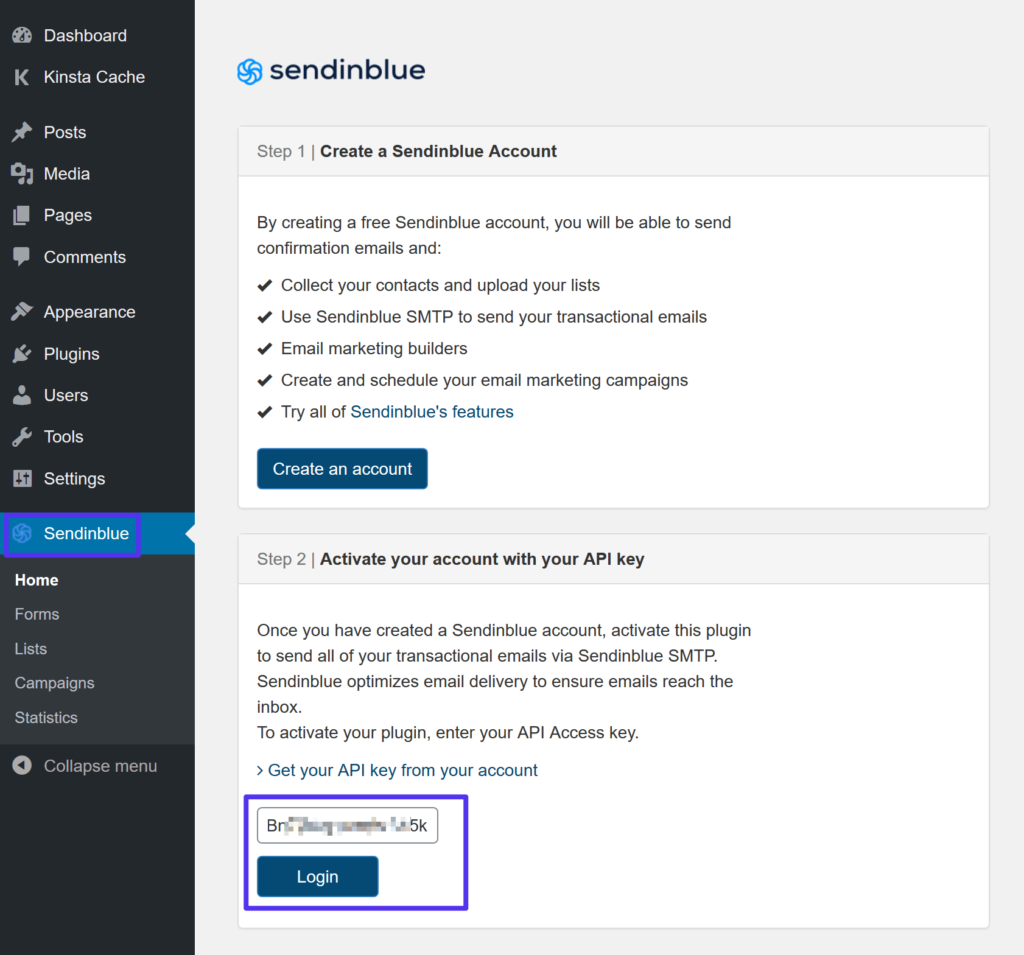Viewport: 1024px width, 955px height.
Task: Select the Posts pin icon
Action: pos(22,131)
